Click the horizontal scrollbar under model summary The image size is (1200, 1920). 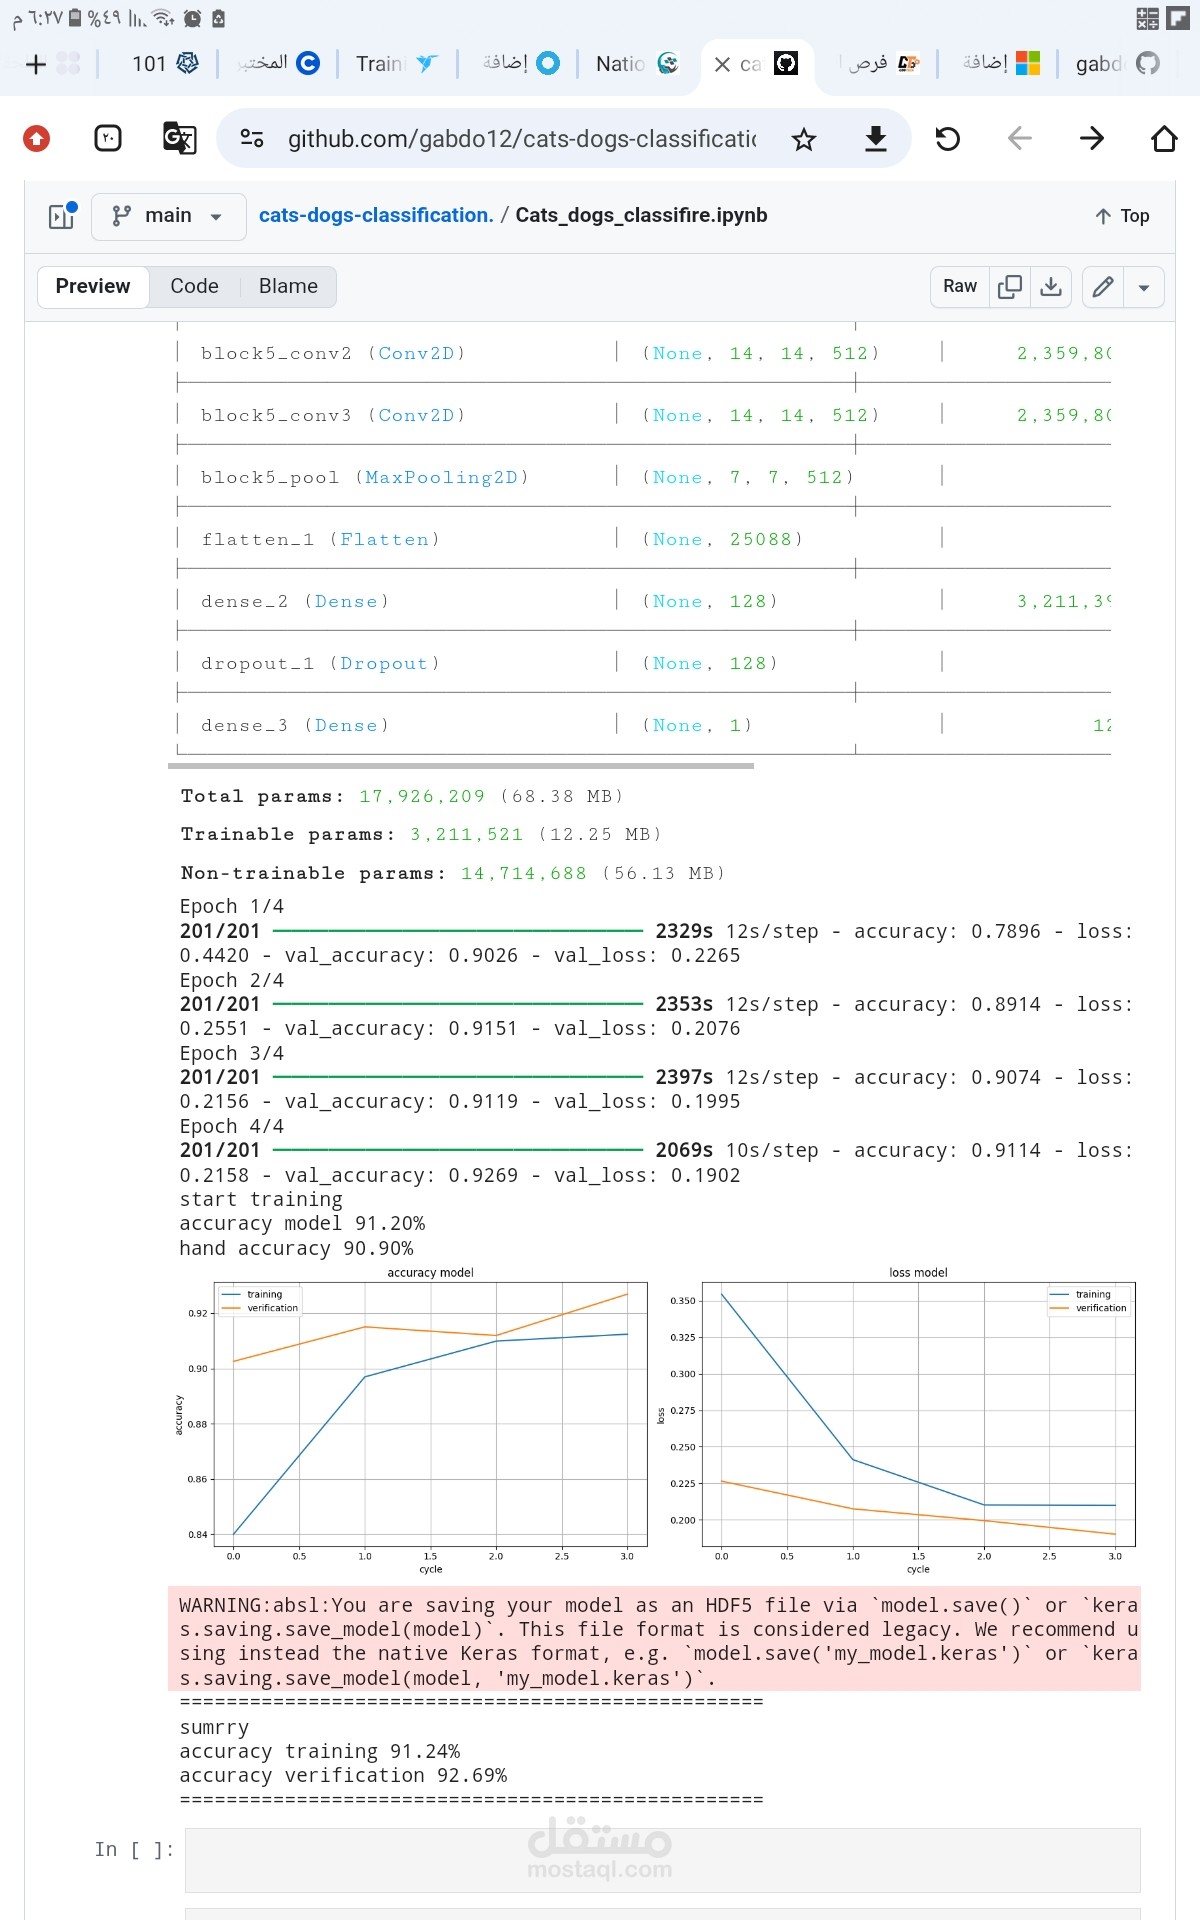[x=461, y=766]
